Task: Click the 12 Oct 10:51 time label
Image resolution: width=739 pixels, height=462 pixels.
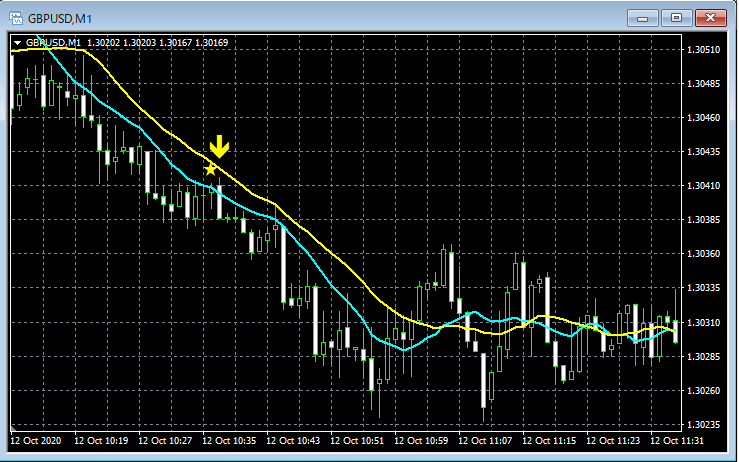Action: point(357,441)
